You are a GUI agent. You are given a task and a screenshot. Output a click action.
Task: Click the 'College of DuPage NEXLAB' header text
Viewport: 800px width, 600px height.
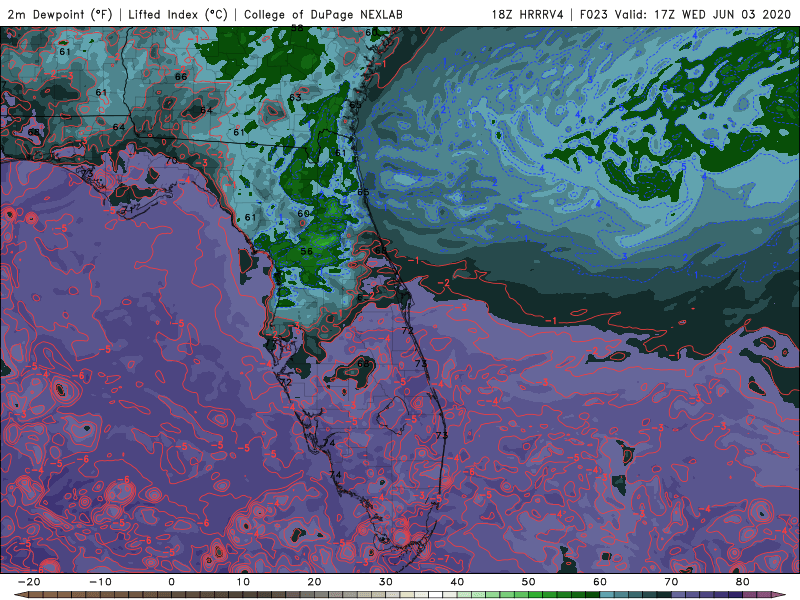click(x=323, y=14)
